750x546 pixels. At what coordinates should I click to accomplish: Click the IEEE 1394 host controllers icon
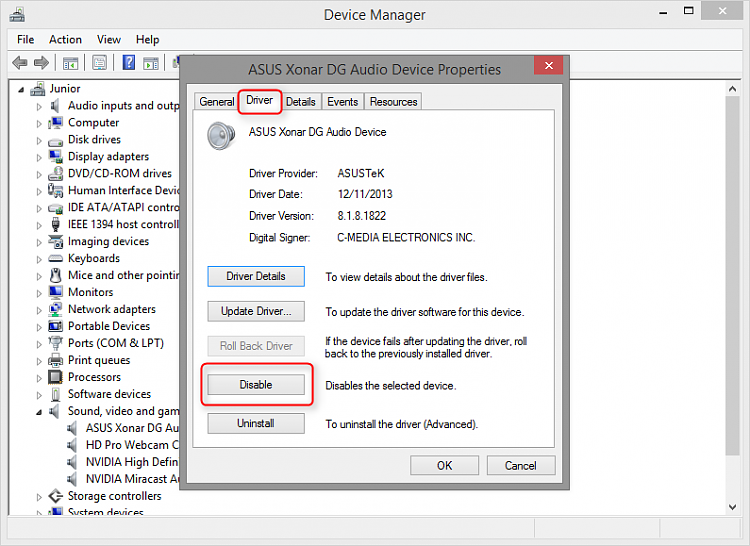[55, 224]
